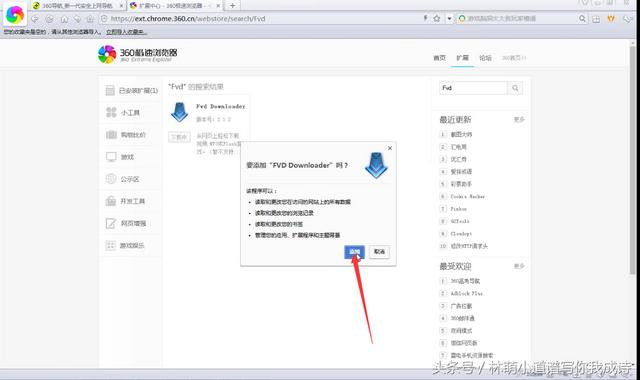
Task: Switch to the 扩展 tab
Action: (462, 58)
